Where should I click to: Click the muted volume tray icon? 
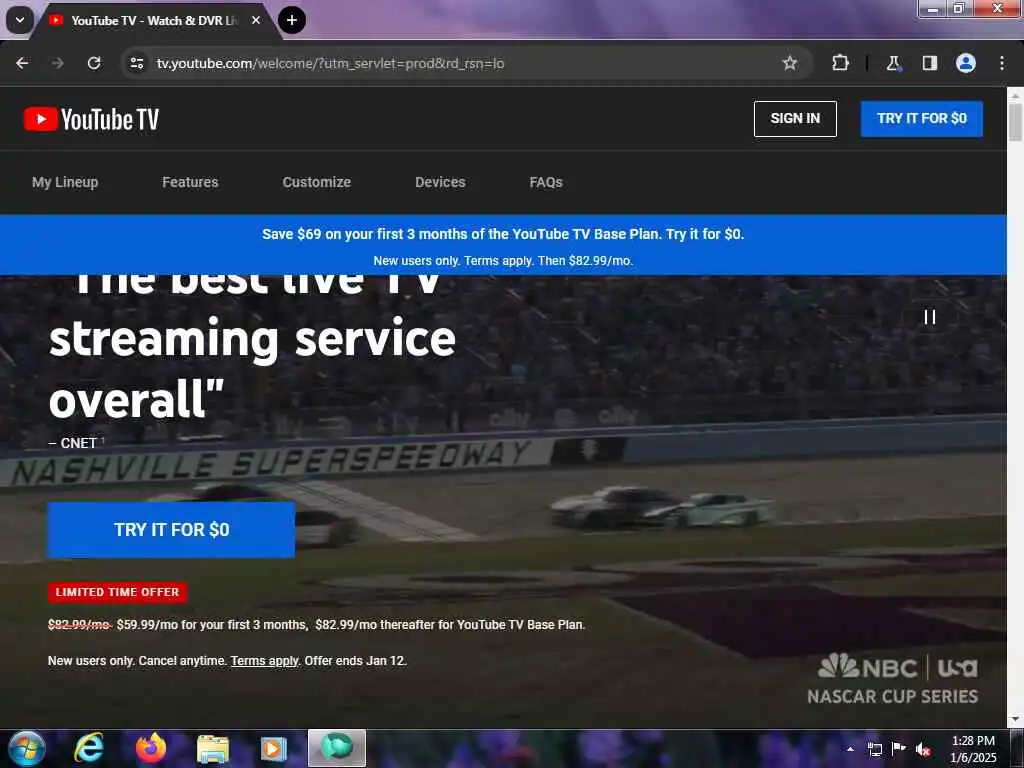923,749
